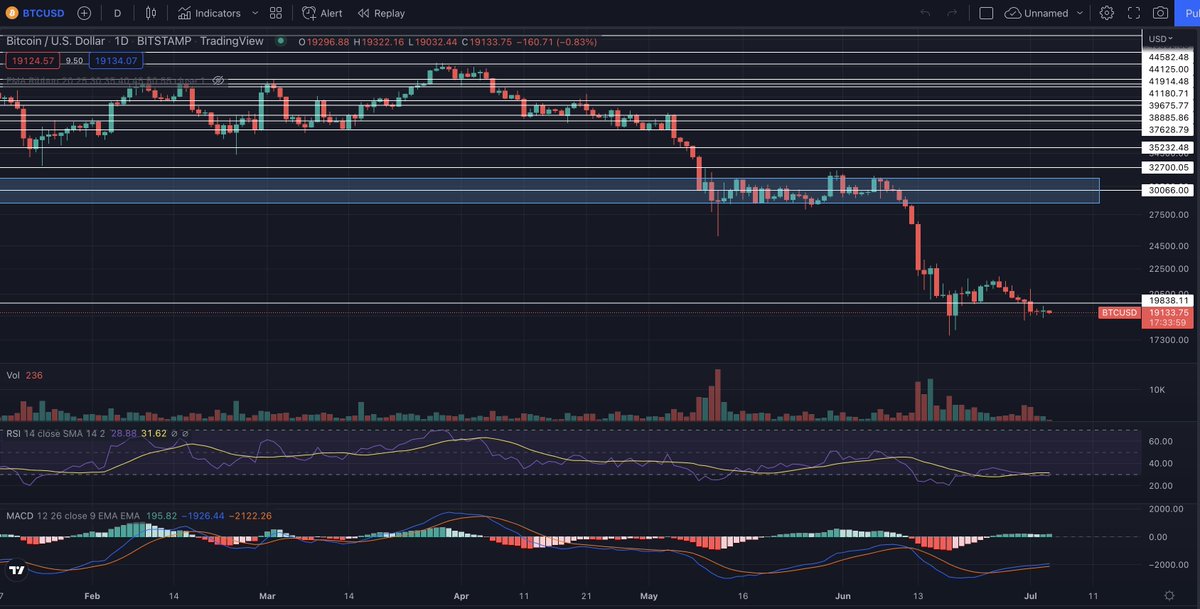
Task: Click the TradingView logo in chart corner
Action: tap(15, 570)
